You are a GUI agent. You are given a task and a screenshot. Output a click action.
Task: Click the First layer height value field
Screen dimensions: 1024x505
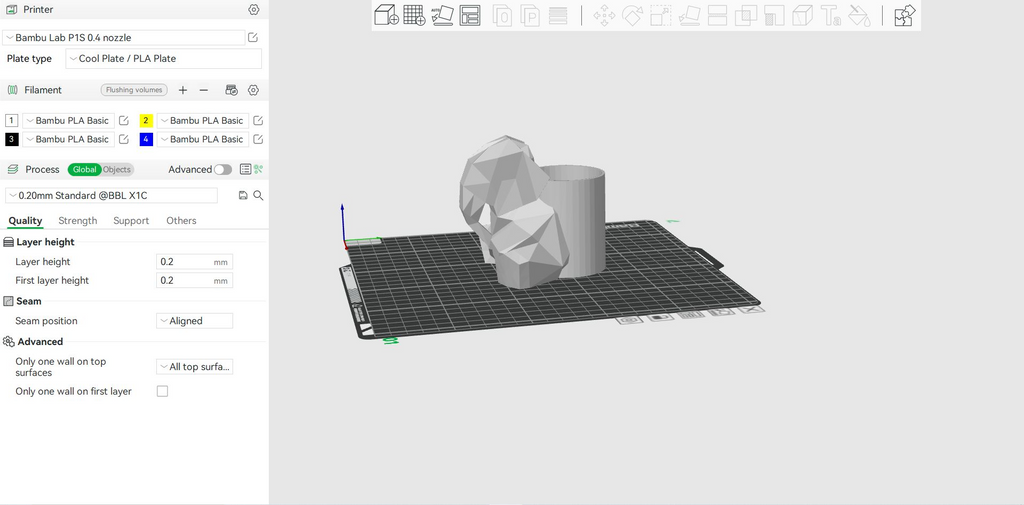coord(195,280)
